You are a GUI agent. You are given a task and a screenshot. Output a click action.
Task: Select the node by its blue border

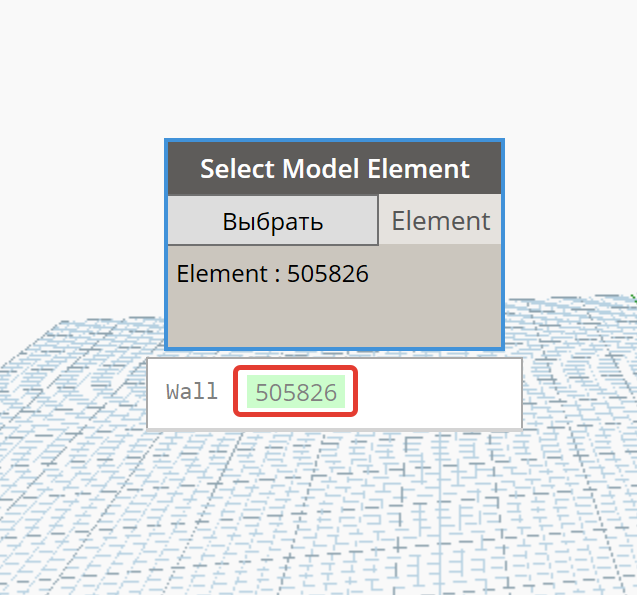click(166, 244)
